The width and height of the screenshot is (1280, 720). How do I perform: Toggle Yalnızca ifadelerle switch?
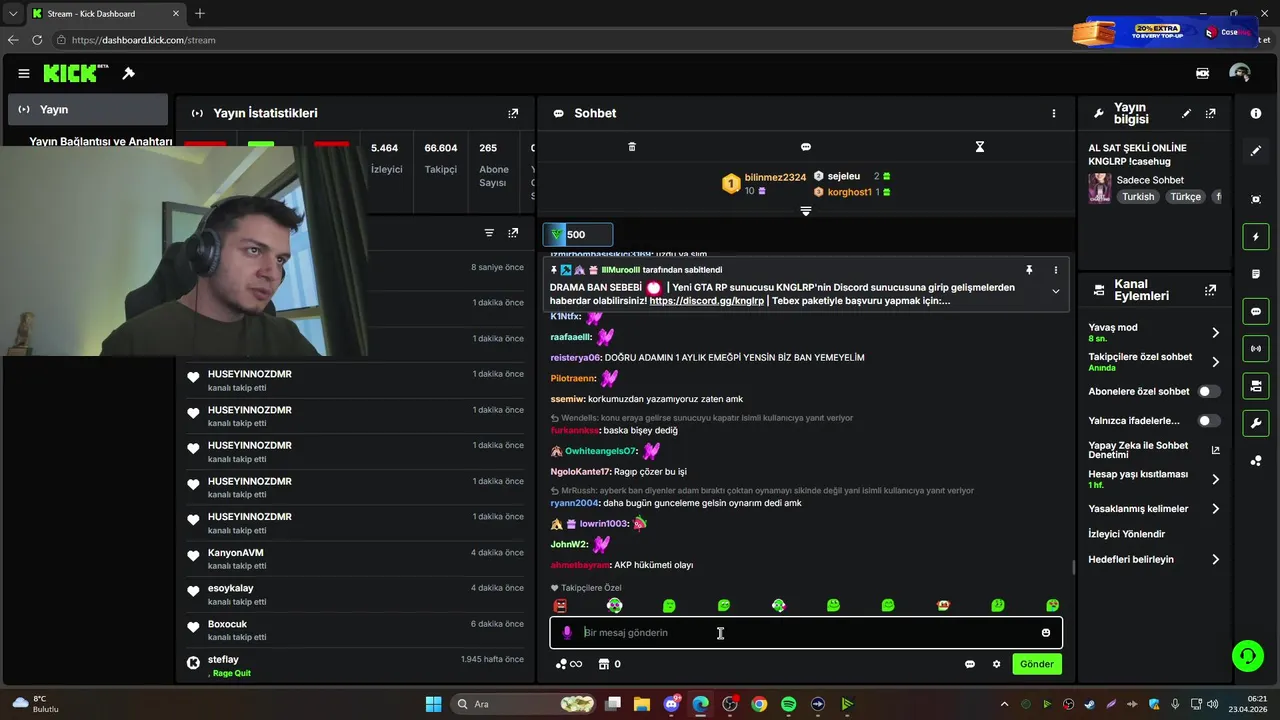point(1209,421)
